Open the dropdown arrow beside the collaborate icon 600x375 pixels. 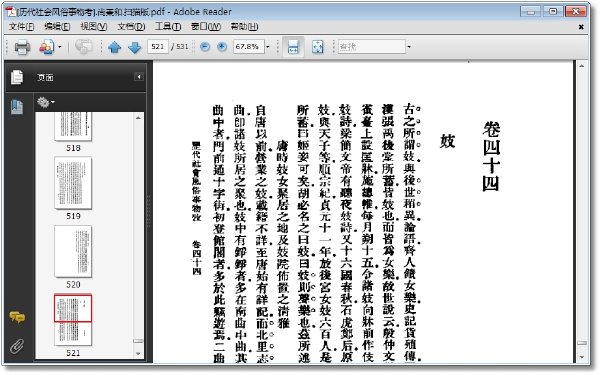point(60,47)
